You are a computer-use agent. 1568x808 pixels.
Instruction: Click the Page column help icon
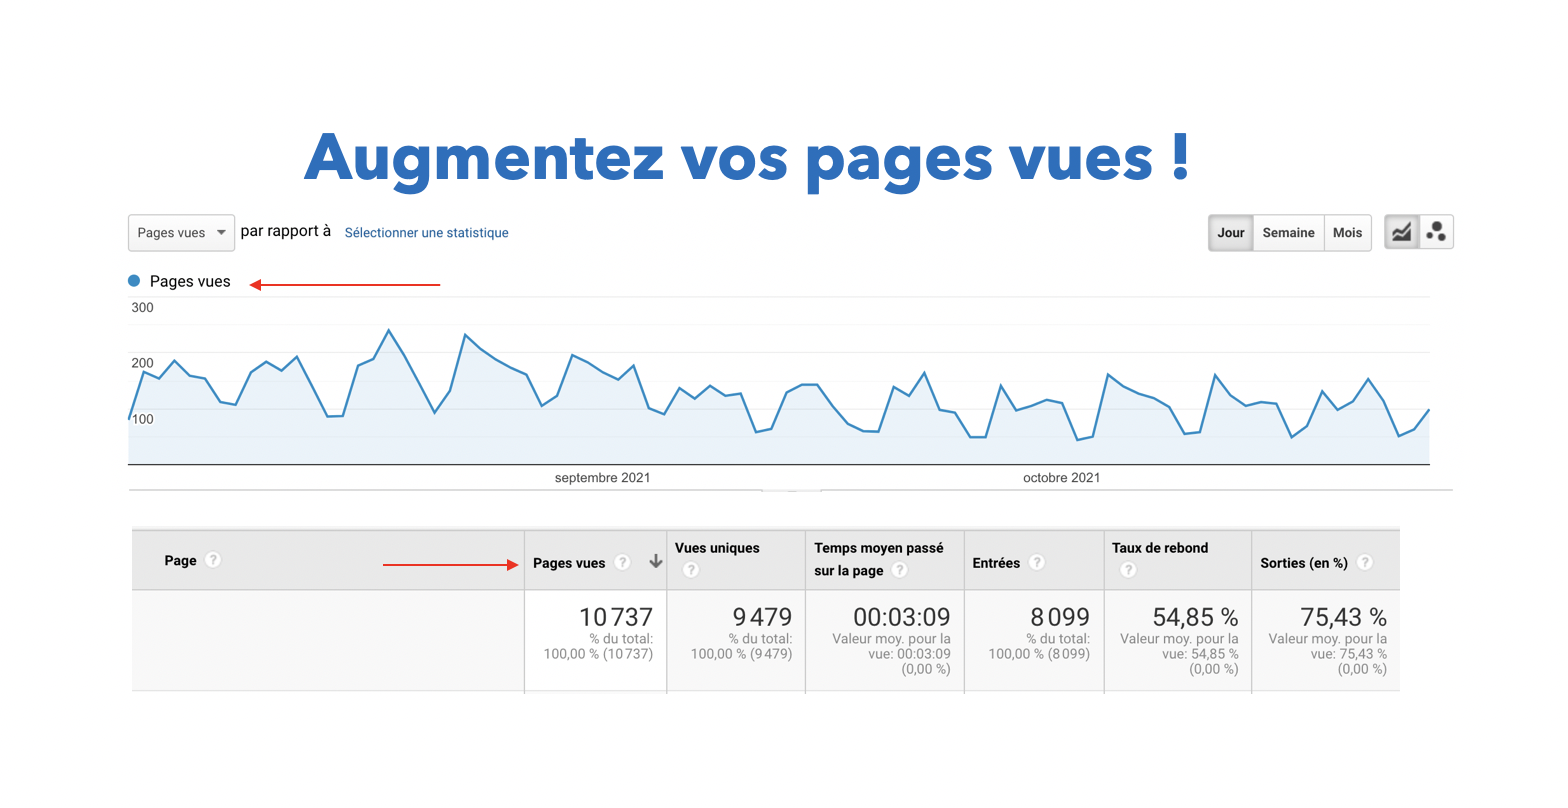click(213, 560)
